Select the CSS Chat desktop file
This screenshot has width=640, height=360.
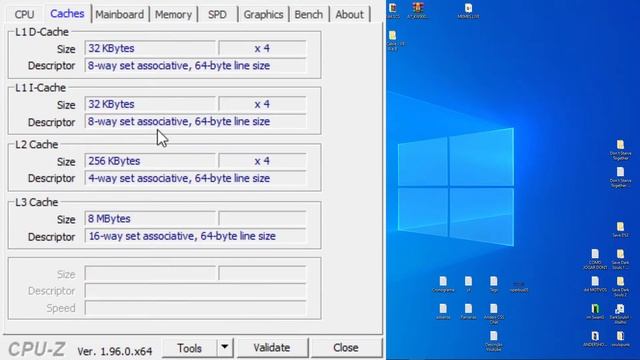pyautogui.click(x=493, y=313)
